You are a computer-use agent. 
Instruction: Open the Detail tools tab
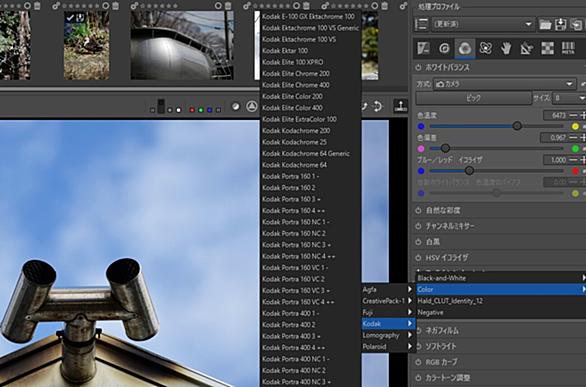coord(444,48)
